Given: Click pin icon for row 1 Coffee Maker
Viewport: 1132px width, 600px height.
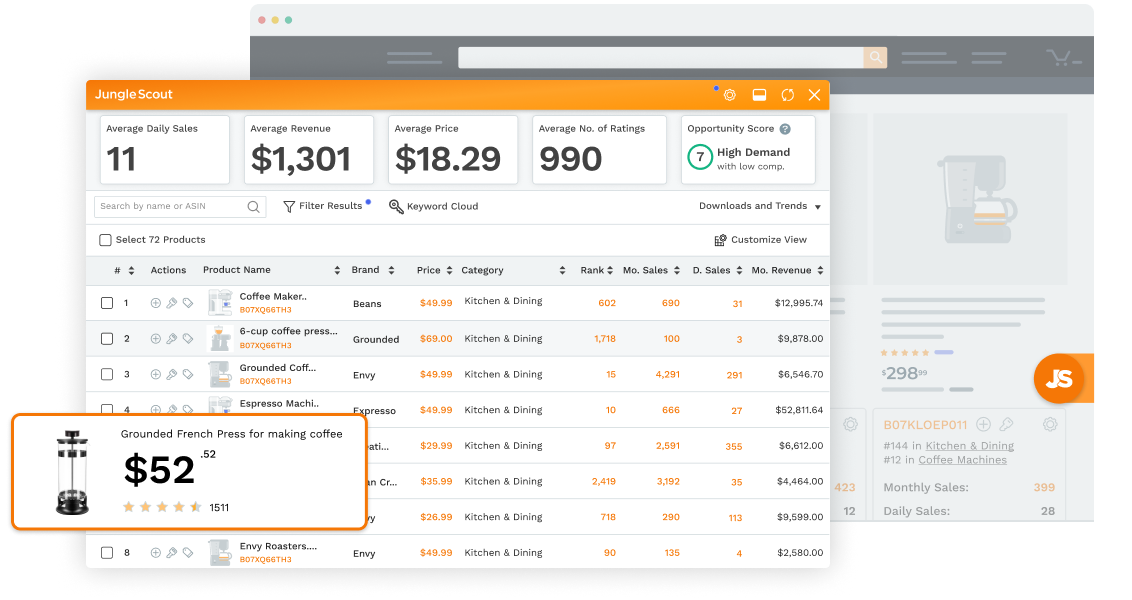Looking at the screenshot, I should pos(172,303).
